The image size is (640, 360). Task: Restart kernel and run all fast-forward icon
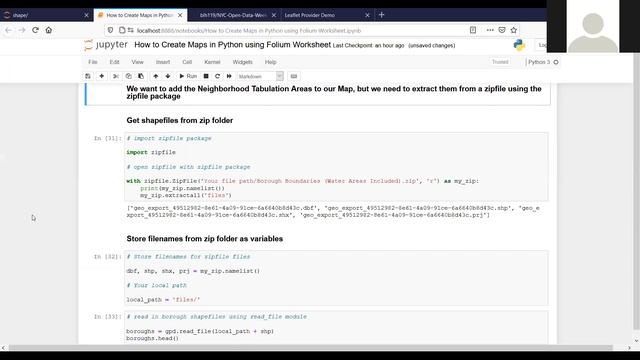229,76
